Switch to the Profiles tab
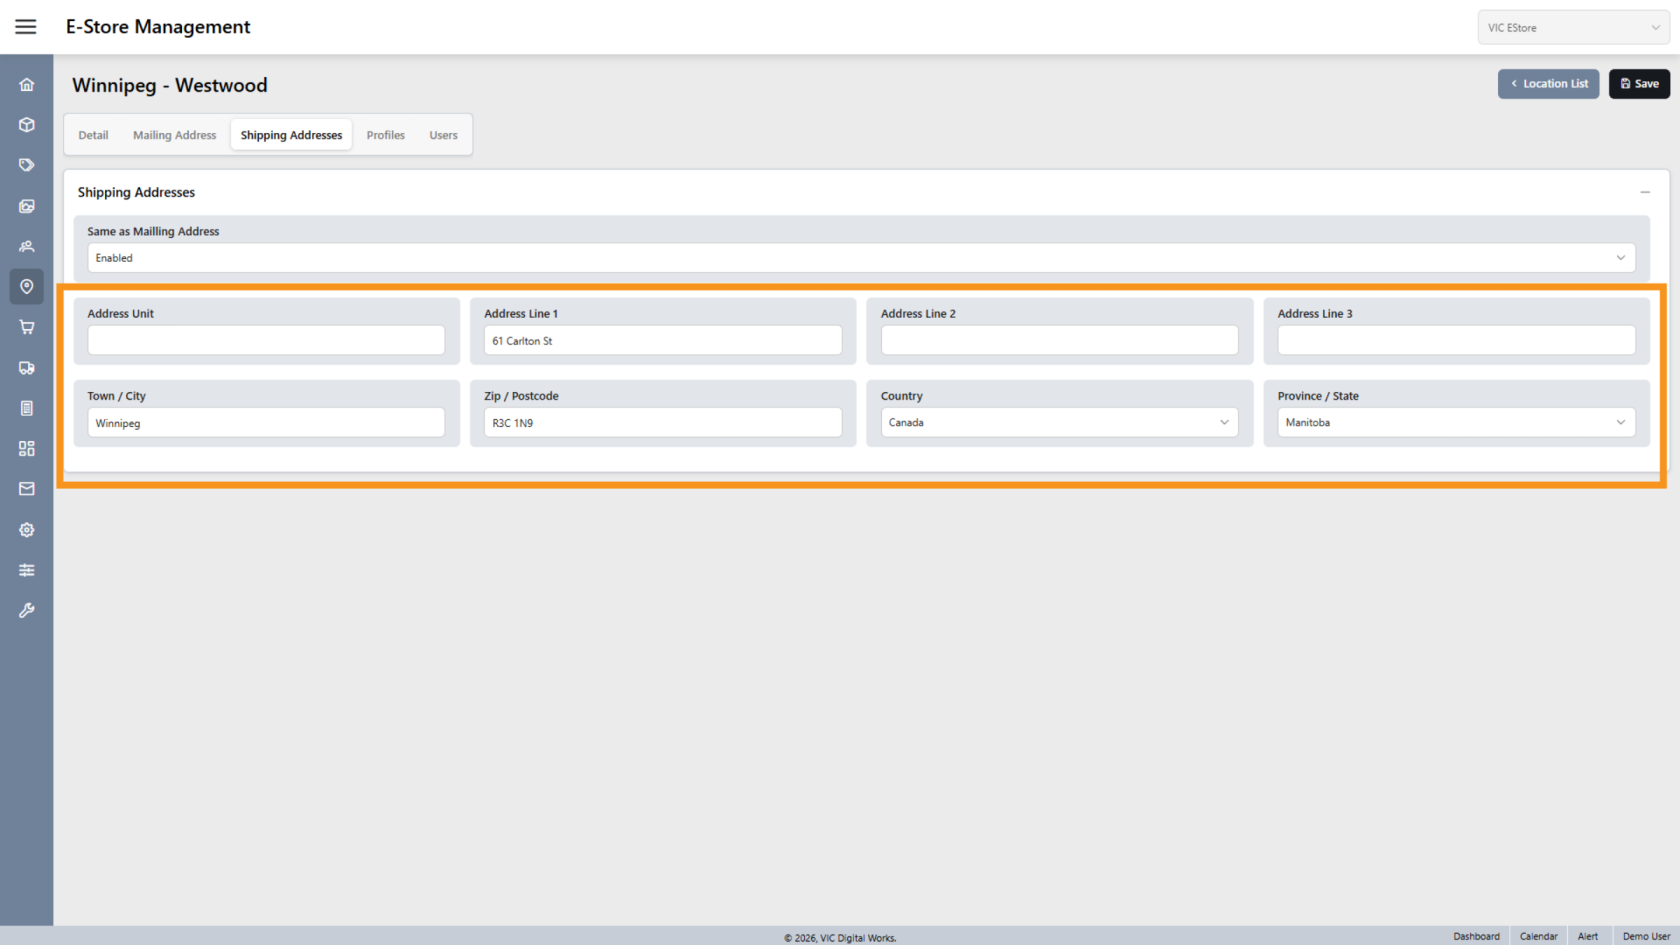1680x945 pixels. 385,135
